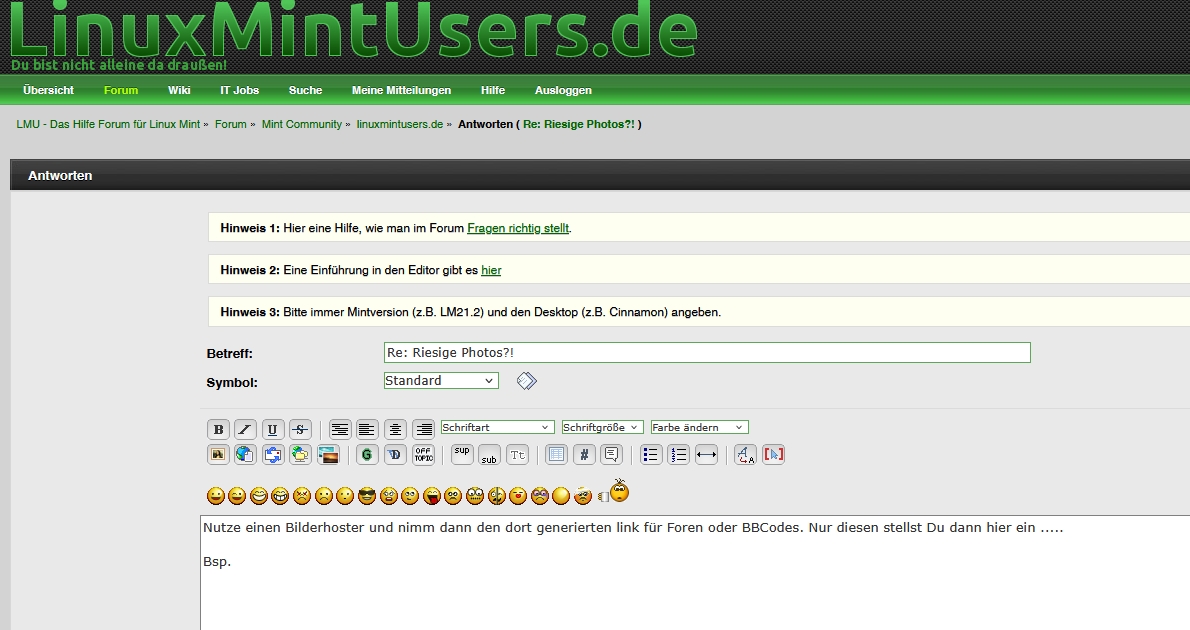
Task: Insert a hyperlink via globe icon
Action: tap(244, 454)
